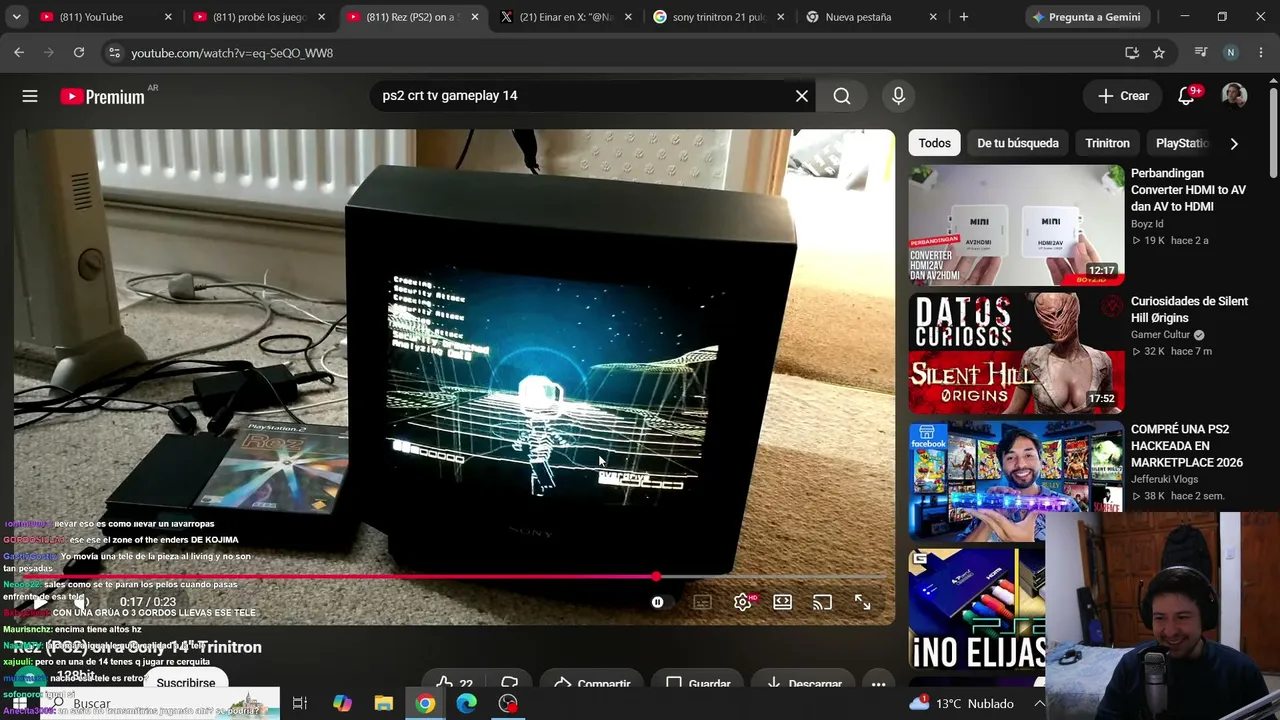Open the Chrome profile N button
Image resolution: width=1280 pixels, height=720 pixels.
pyautogui.click(x=1231, y=53)
